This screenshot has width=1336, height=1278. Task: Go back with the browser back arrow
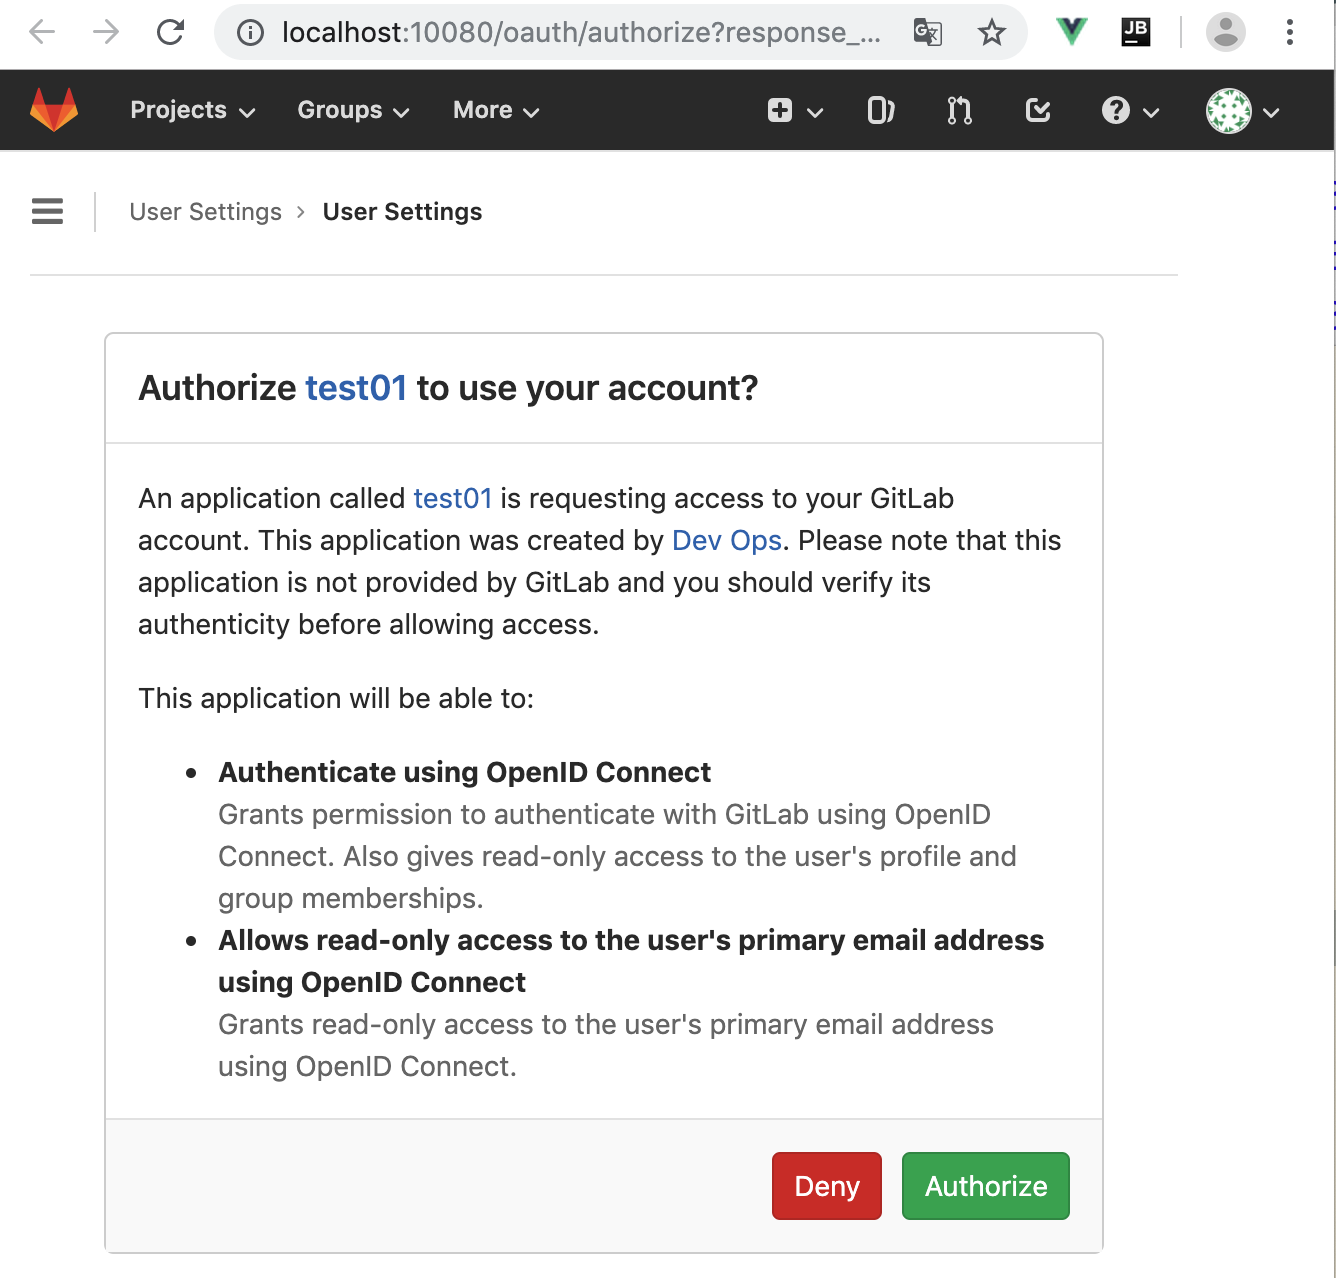pos(42,33)
